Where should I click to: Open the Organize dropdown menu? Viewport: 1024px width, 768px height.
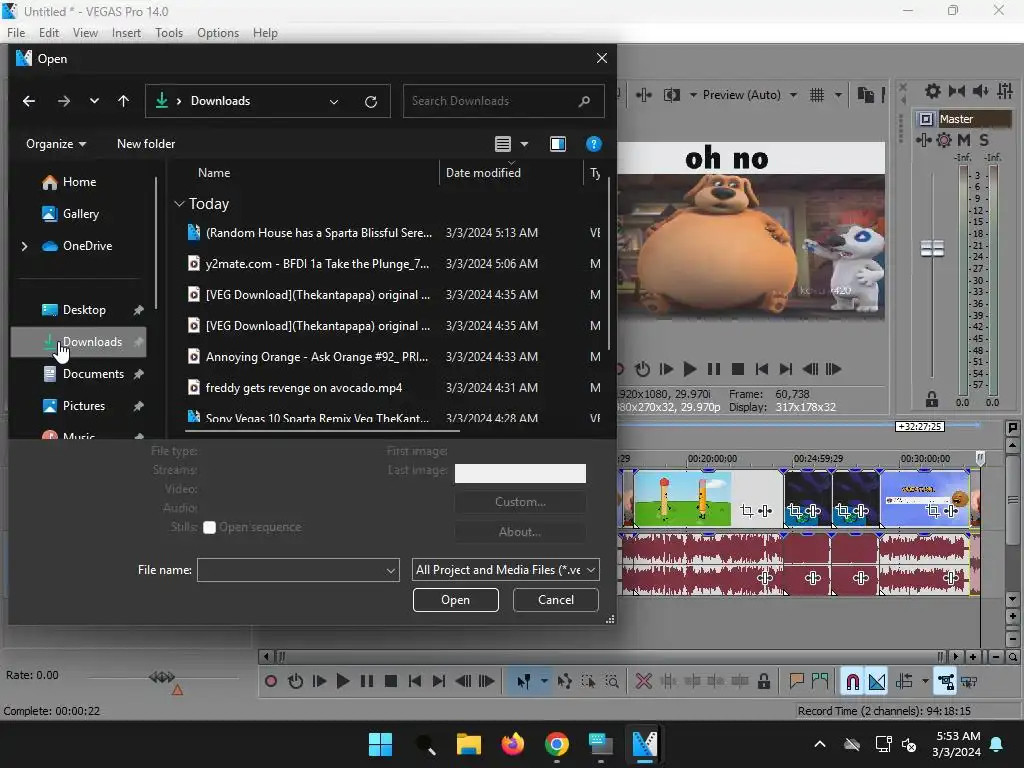pyautogui.click(x=56, y=144)
